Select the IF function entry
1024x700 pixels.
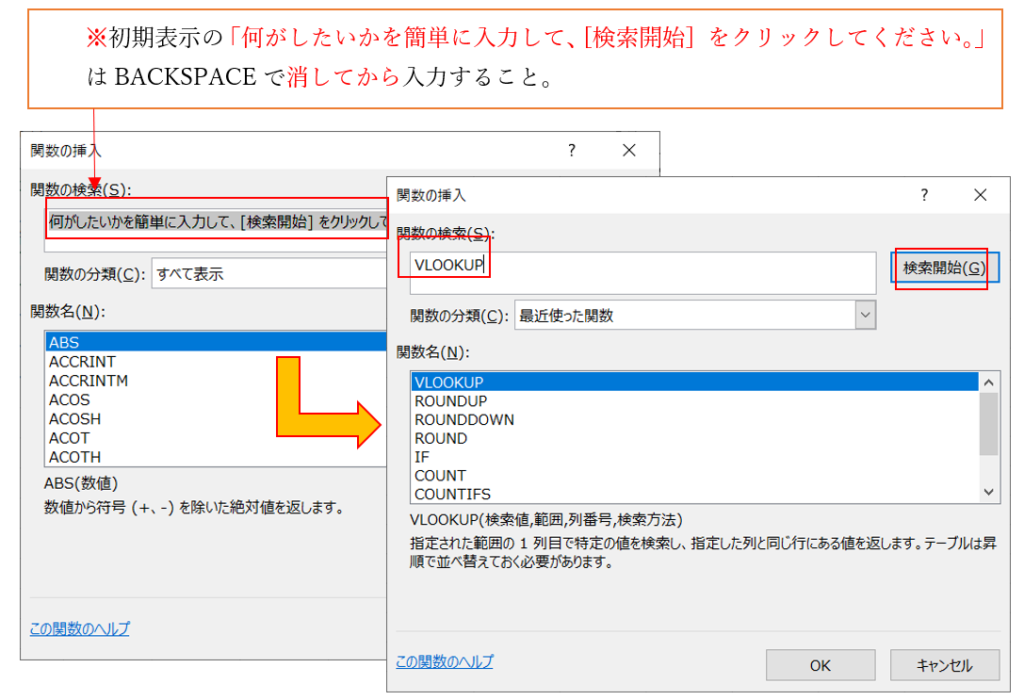[x=422, y=457]
